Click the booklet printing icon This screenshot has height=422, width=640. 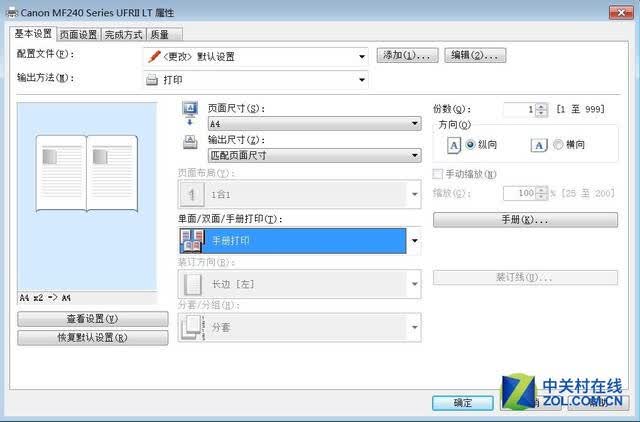(x=192, y=240)
